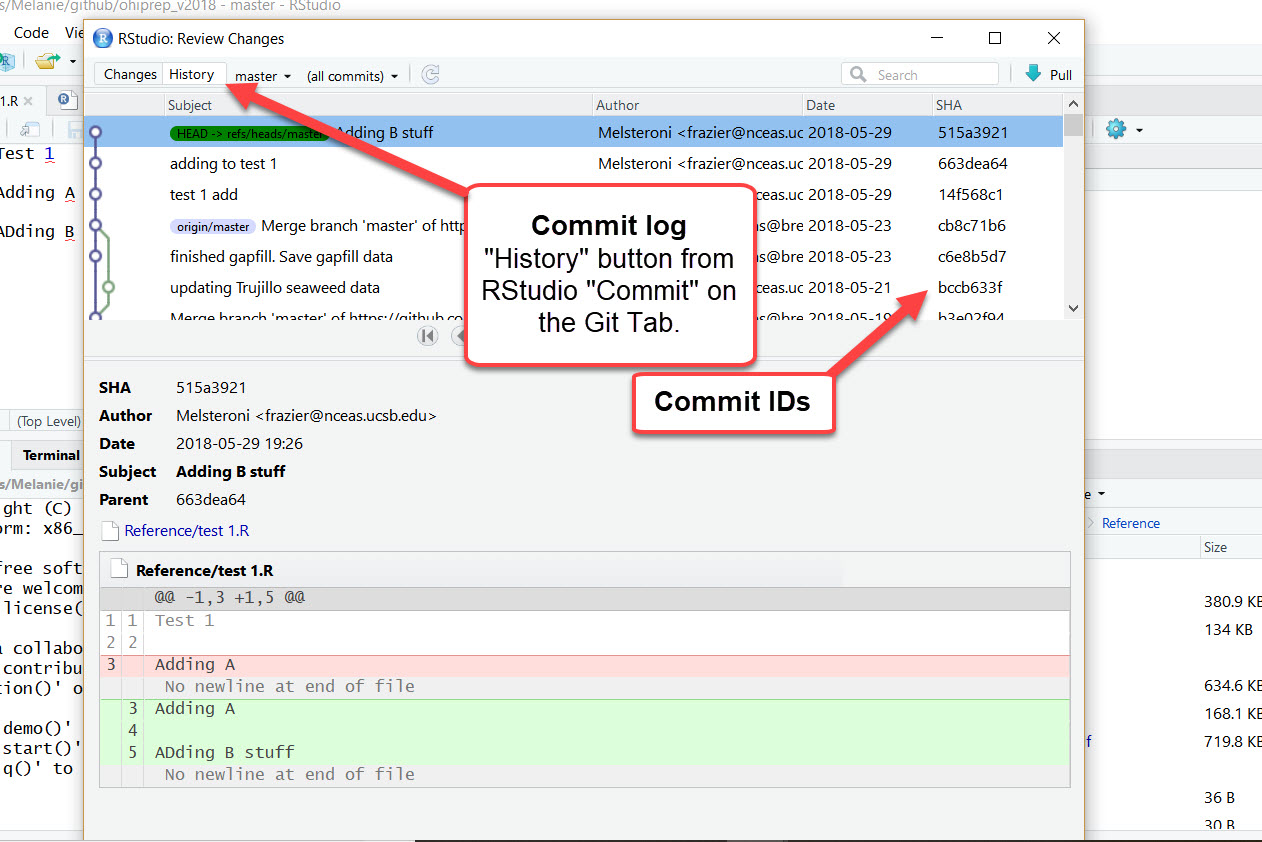Click the commit list scroll-up arrow

coord(1073,104)
